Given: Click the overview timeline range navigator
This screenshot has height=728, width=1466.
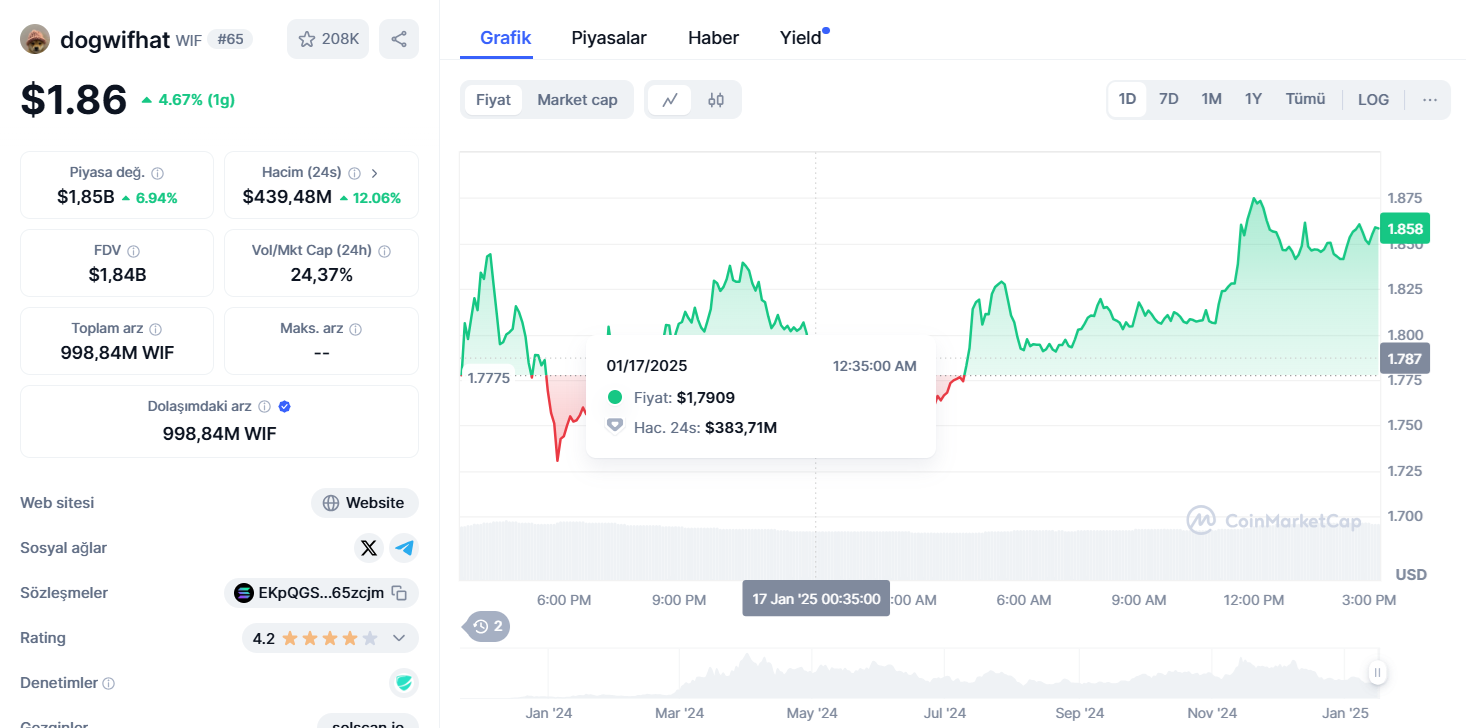Looking at the screenshot, I should click(919, 673).
